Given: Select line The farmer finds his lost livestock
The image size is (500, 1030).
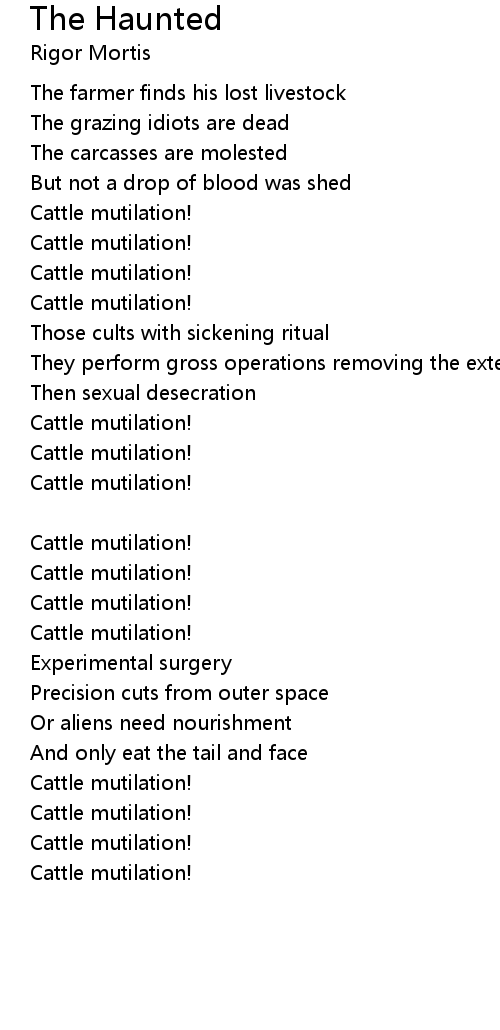Looking at the screenshot, I should pyautogui.click(x=188, y=93).
